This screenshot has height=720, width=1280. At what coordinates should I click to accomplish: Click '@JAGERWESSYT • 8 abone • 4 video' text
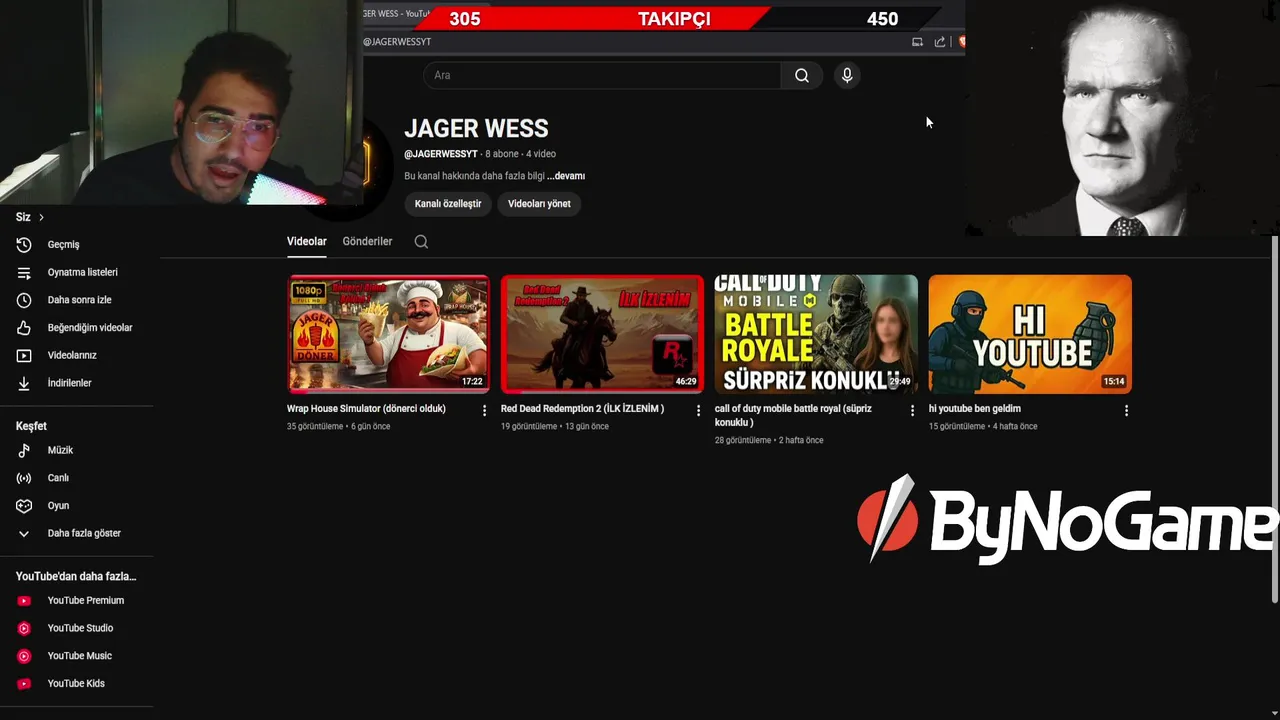(x=480, y=154)
